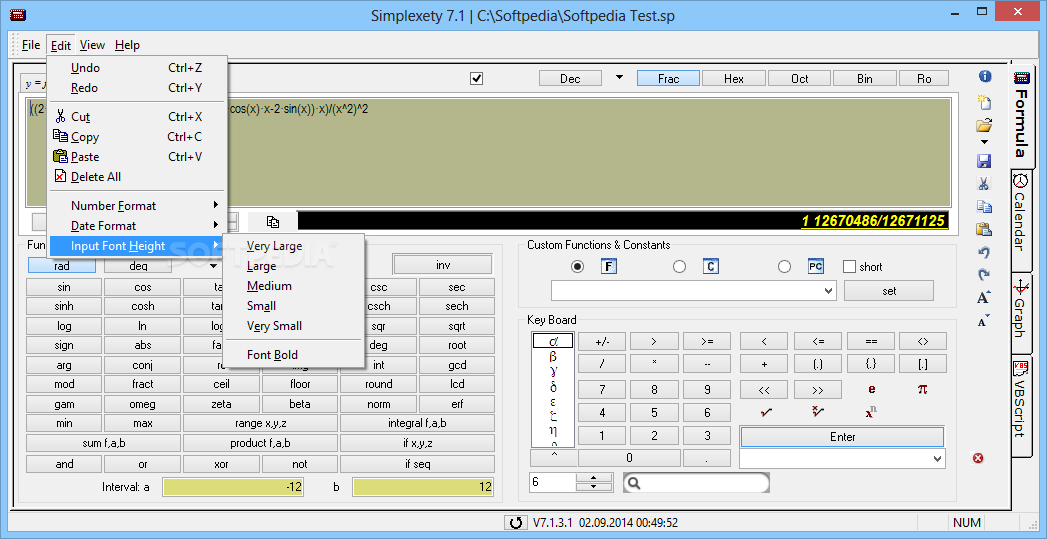Click the paste clipboard icon in sidebar
Image resolution: width=1047 pixels, height=539 pixels.
[984, 229]
